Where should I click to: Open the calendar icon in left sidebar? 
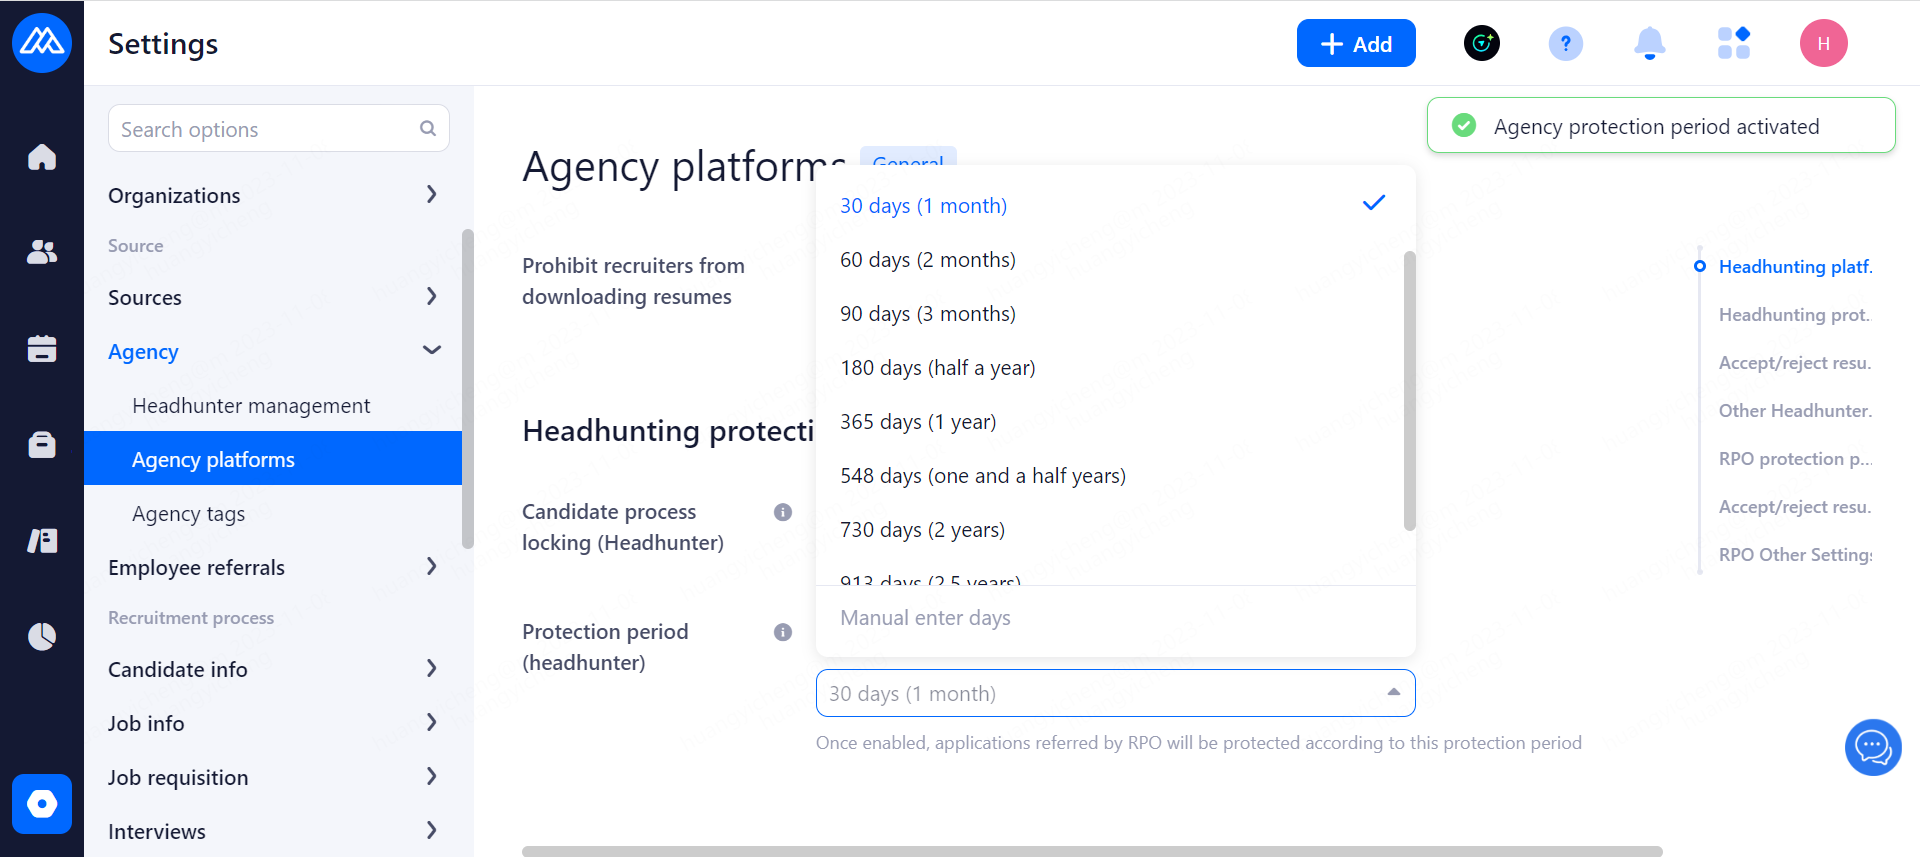click(42, 348)
